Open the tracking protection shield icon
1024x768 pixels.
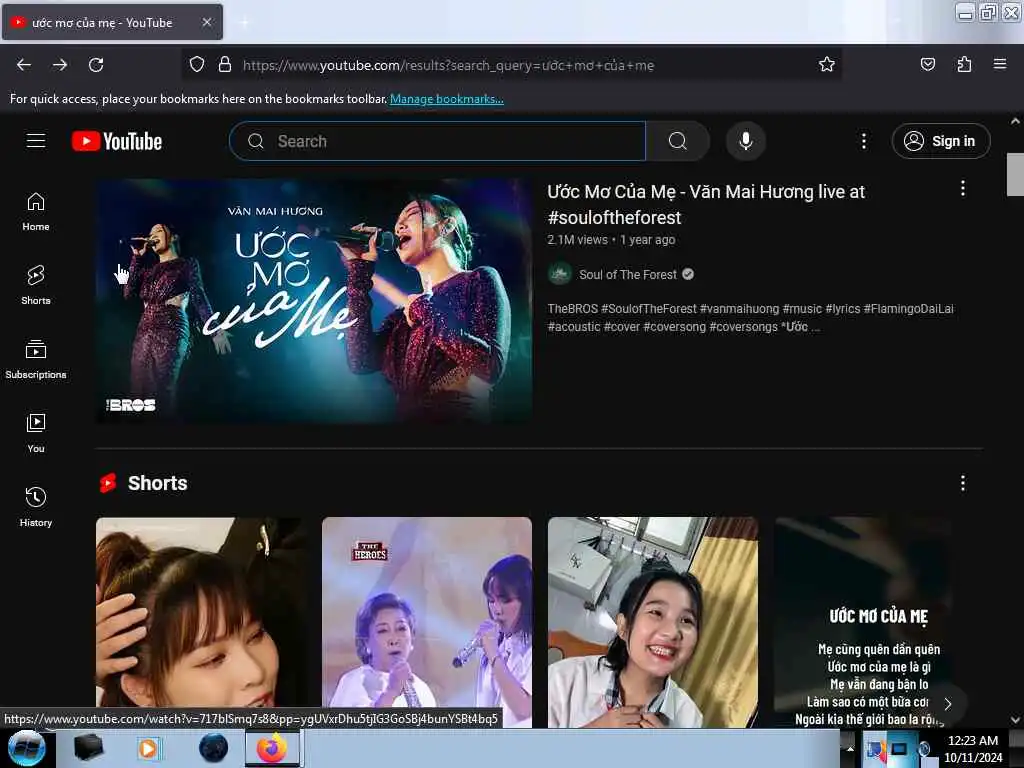(x=197, y=64)
